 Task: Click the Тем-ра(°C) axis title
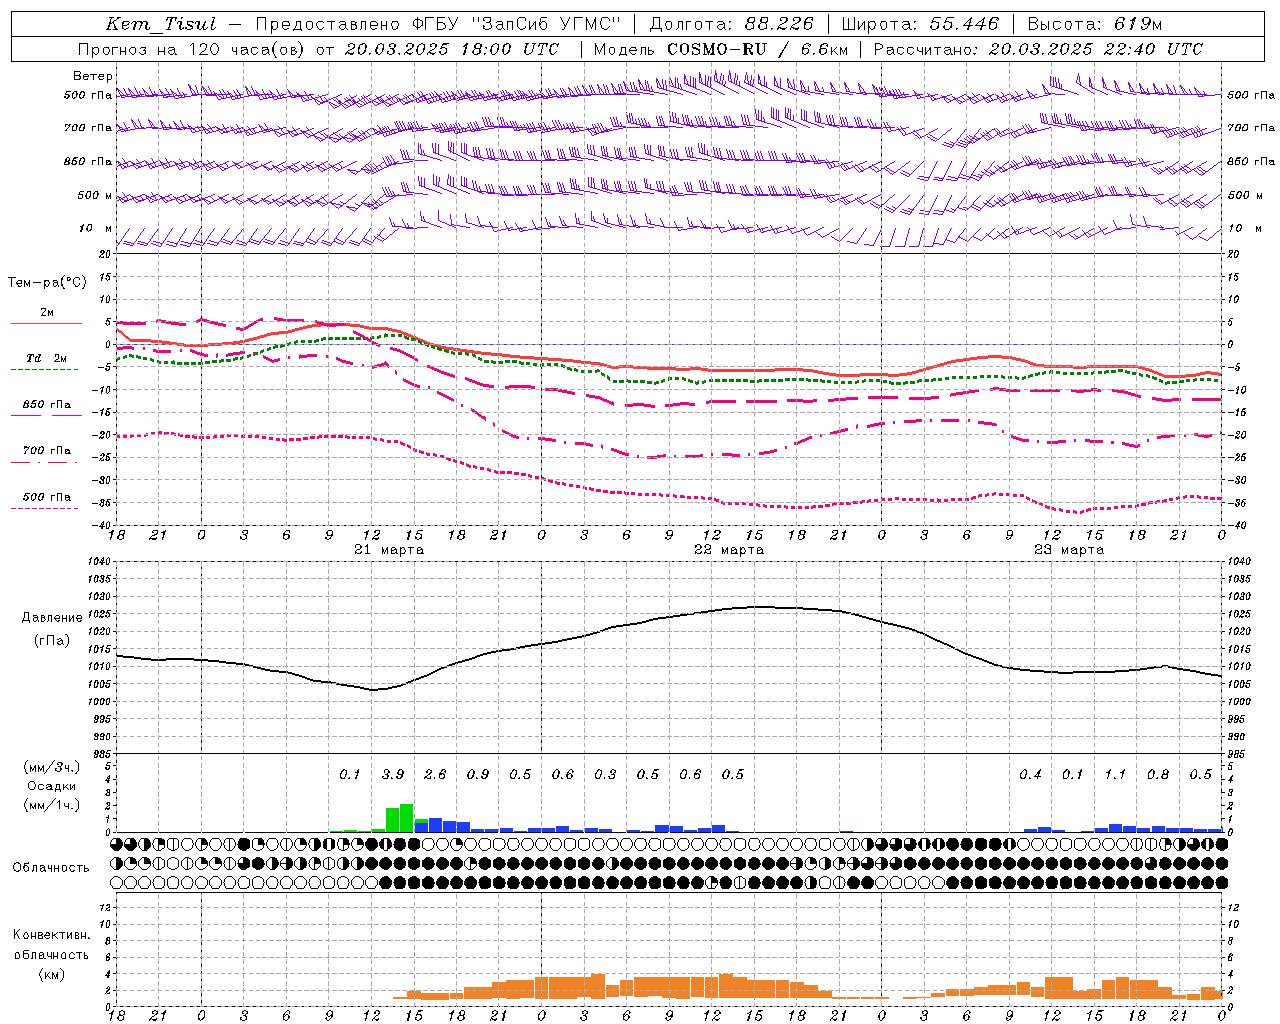click(47, 283)
